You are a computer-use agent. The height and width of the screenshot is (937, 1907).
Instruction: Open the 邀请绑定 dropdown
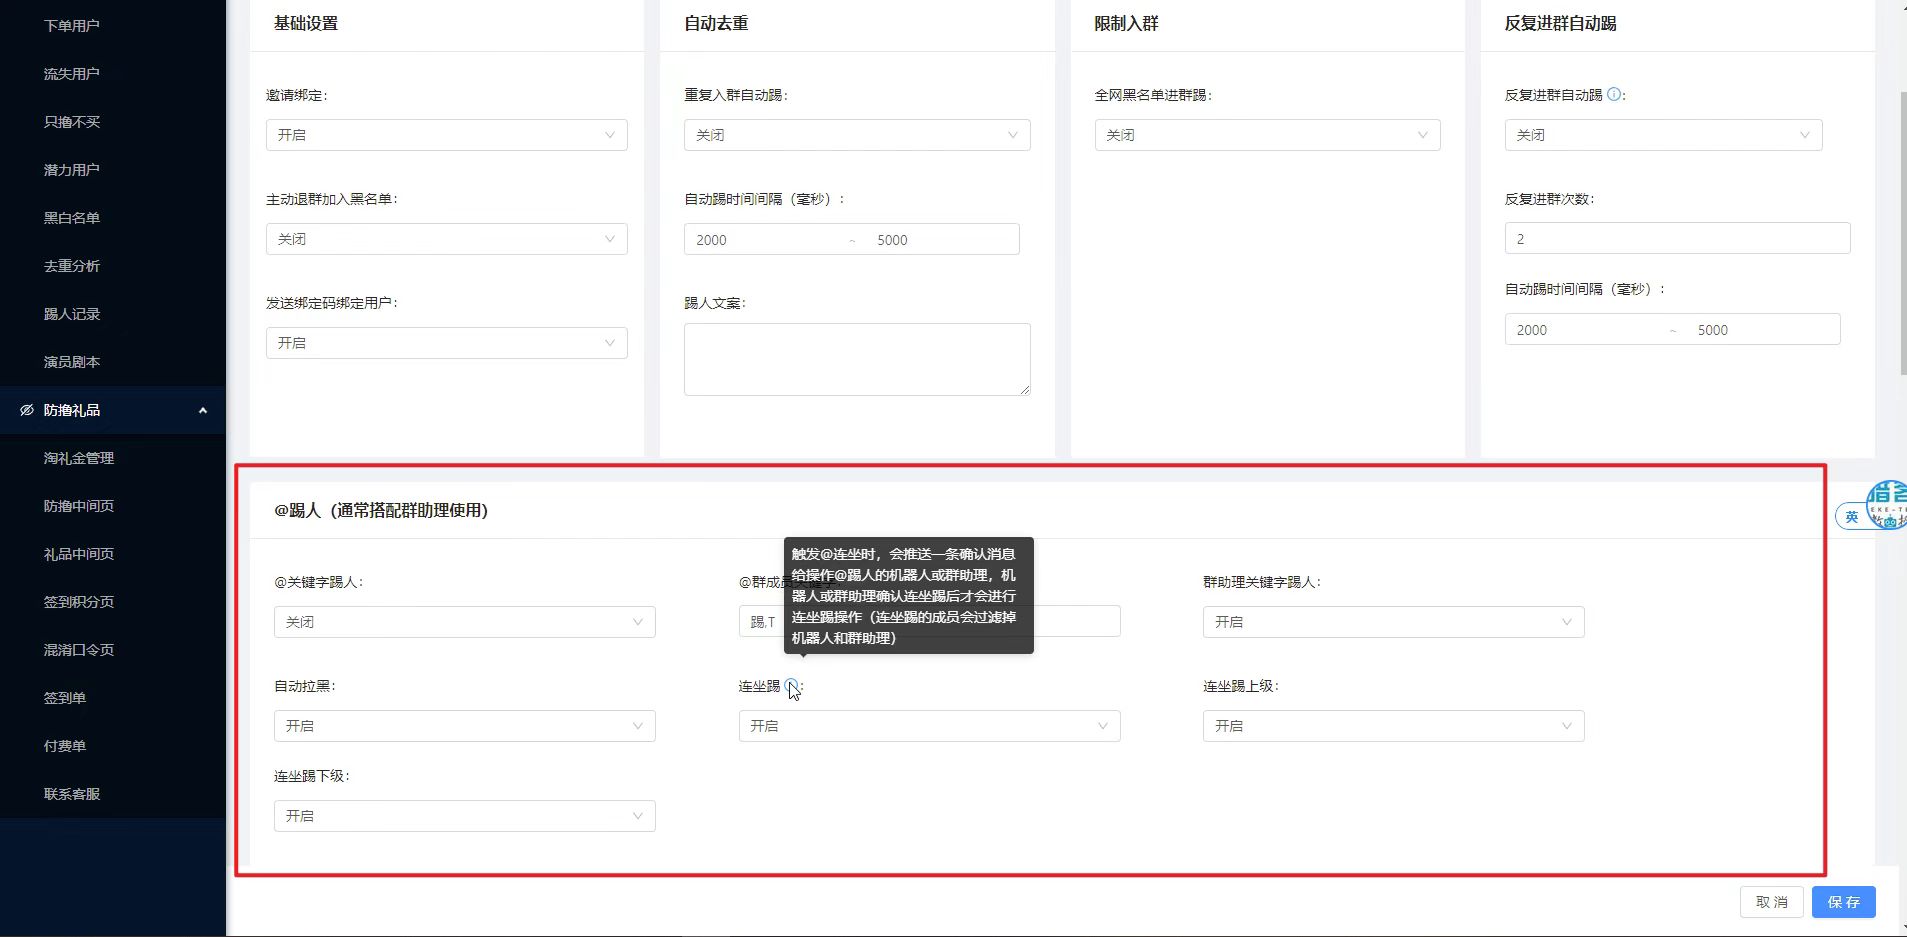446,135
